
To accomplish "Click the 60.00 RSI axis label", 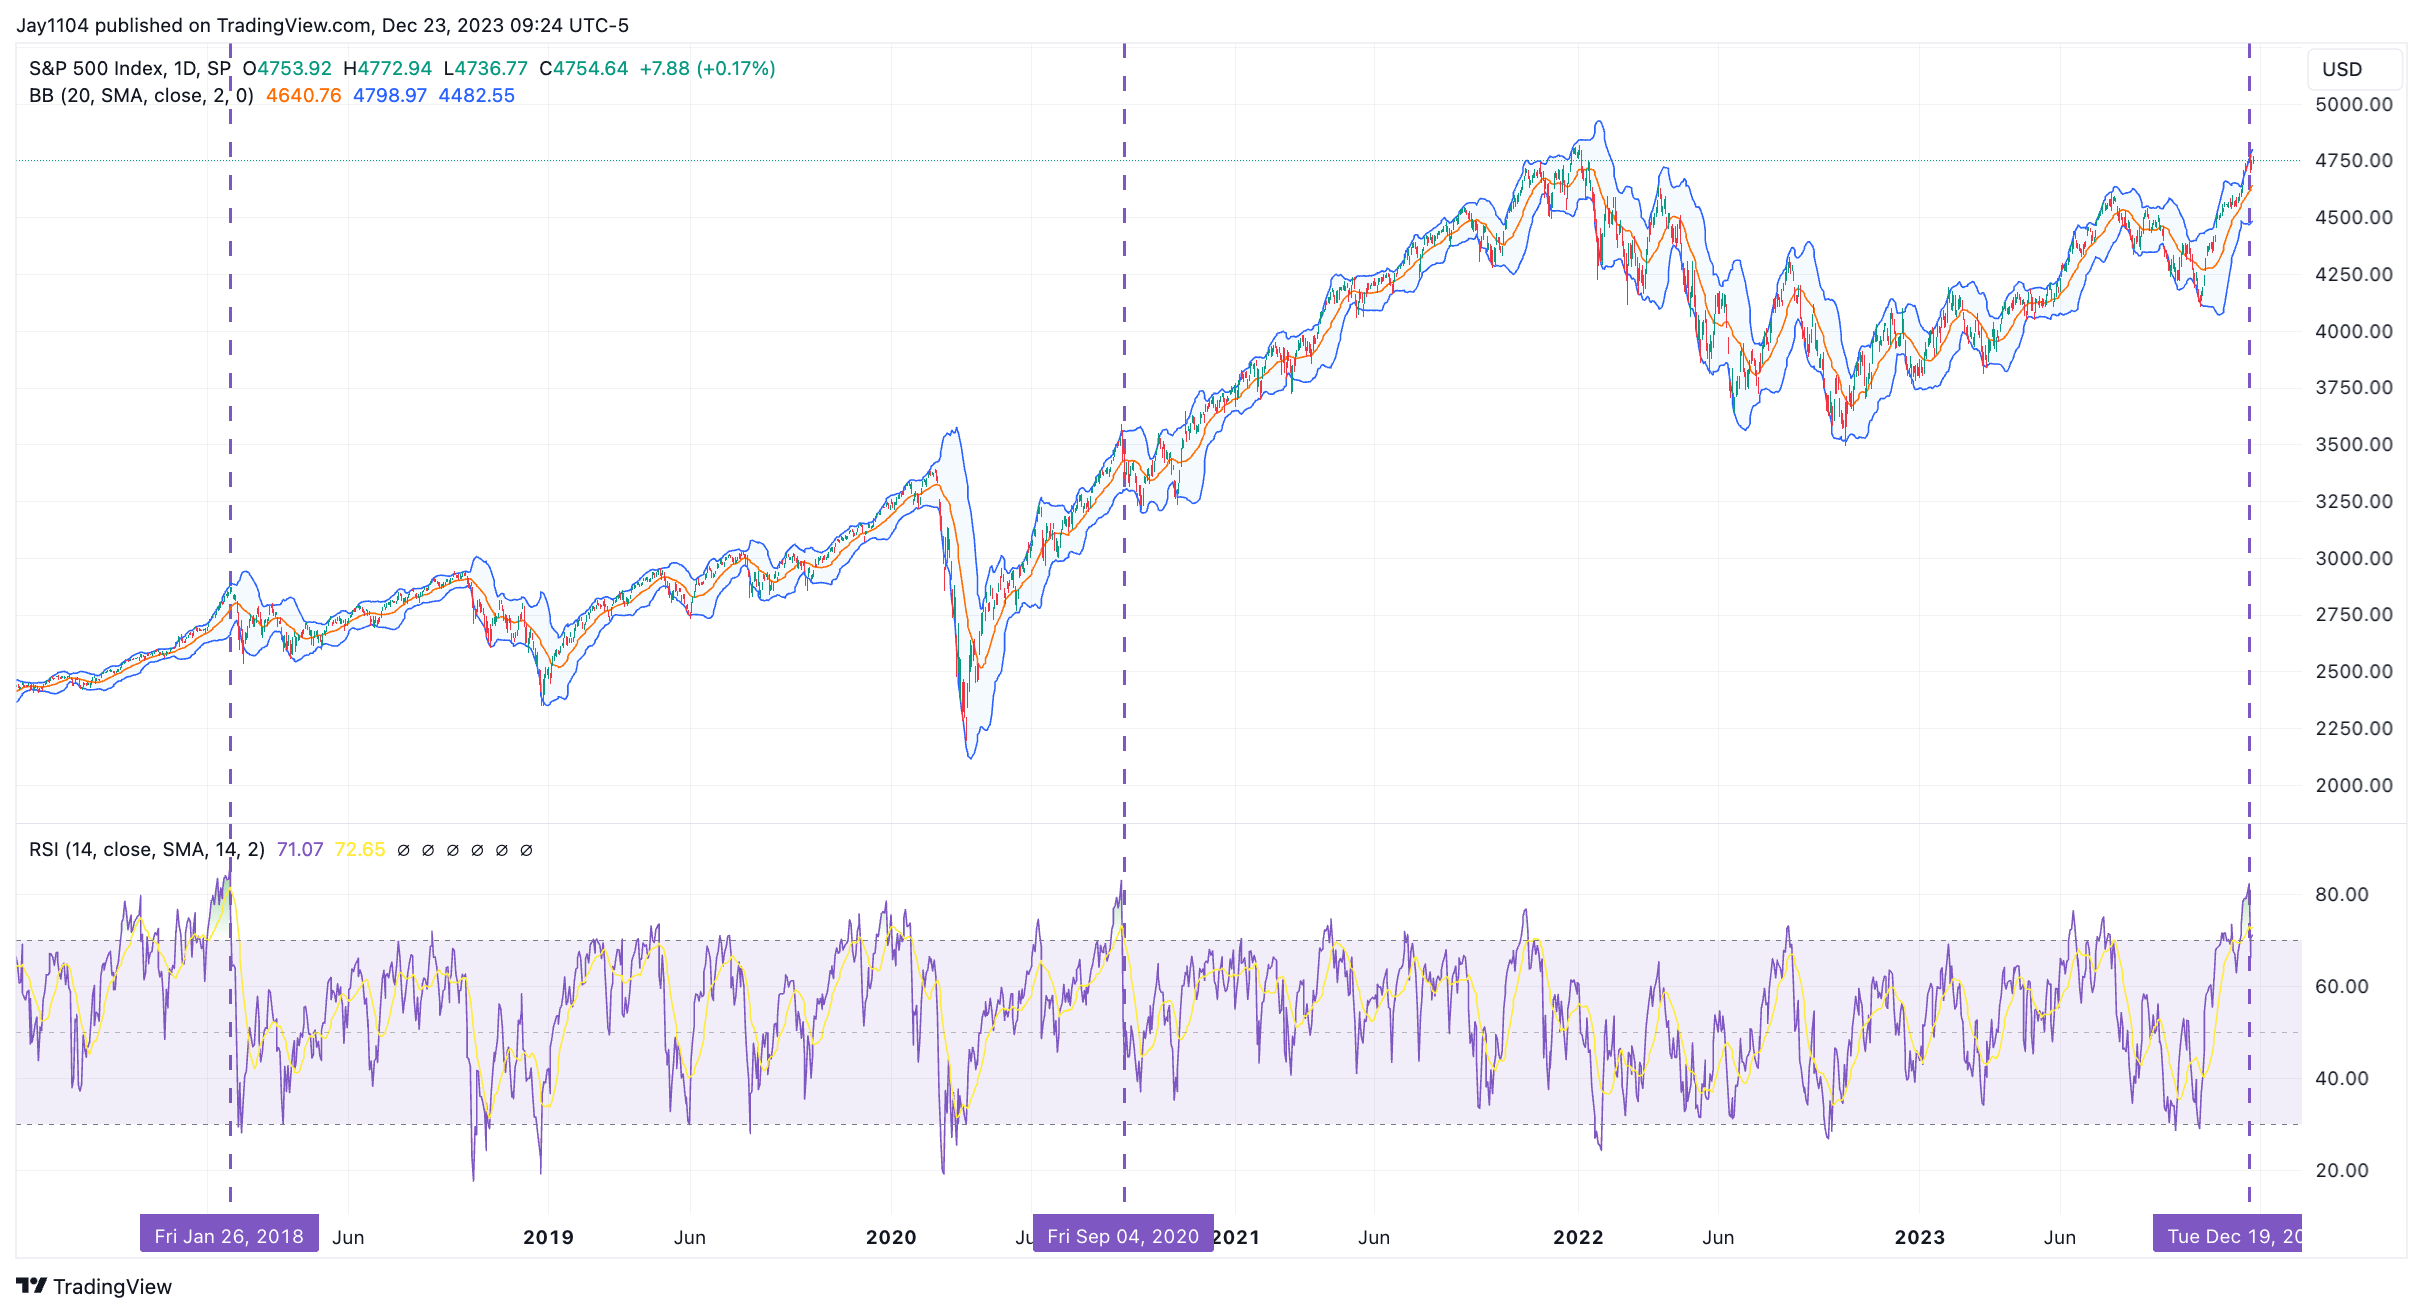I will [x=2342, y=986].
